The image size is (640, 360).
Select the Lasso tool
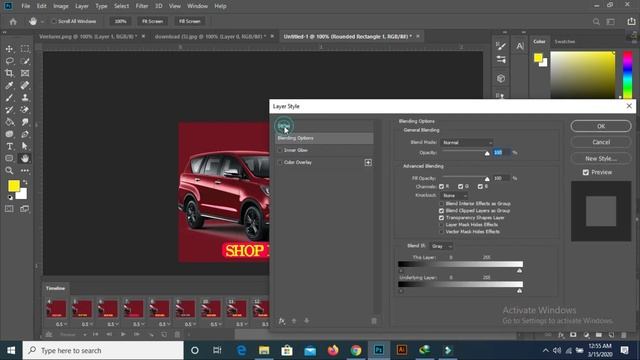[9, 61]
